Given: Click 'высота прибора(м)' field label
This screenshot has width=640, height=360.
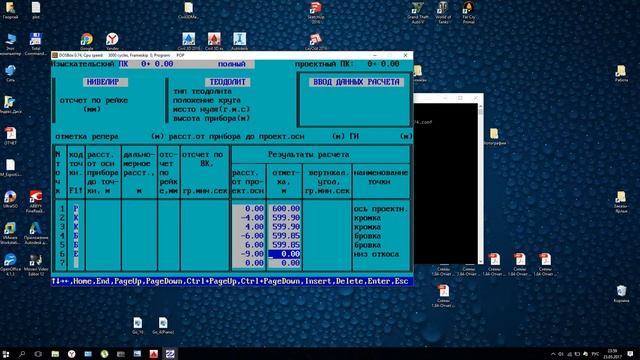Looking at the screenshot, I should click(211, 118).
